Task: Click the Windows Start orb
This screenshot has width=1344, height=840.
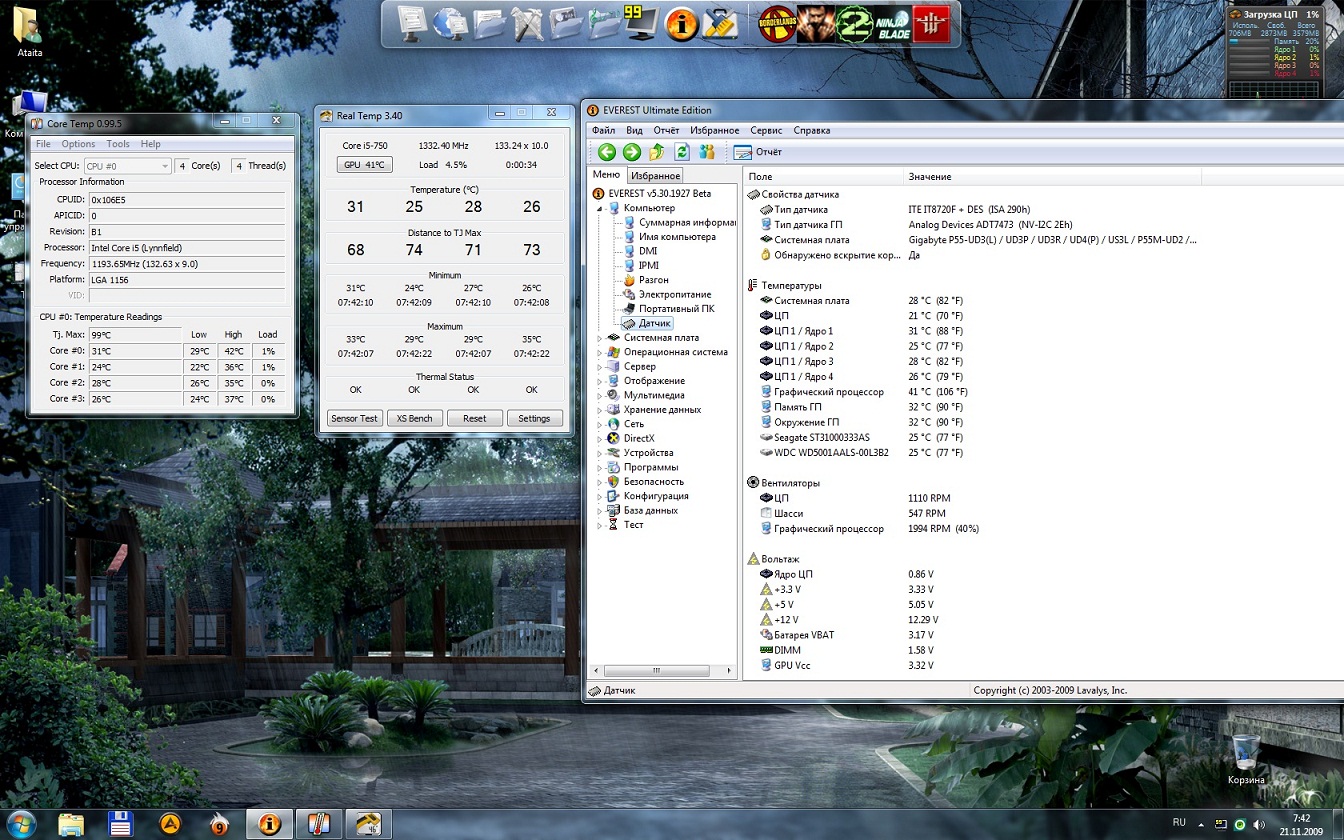Action: point(21,824)
